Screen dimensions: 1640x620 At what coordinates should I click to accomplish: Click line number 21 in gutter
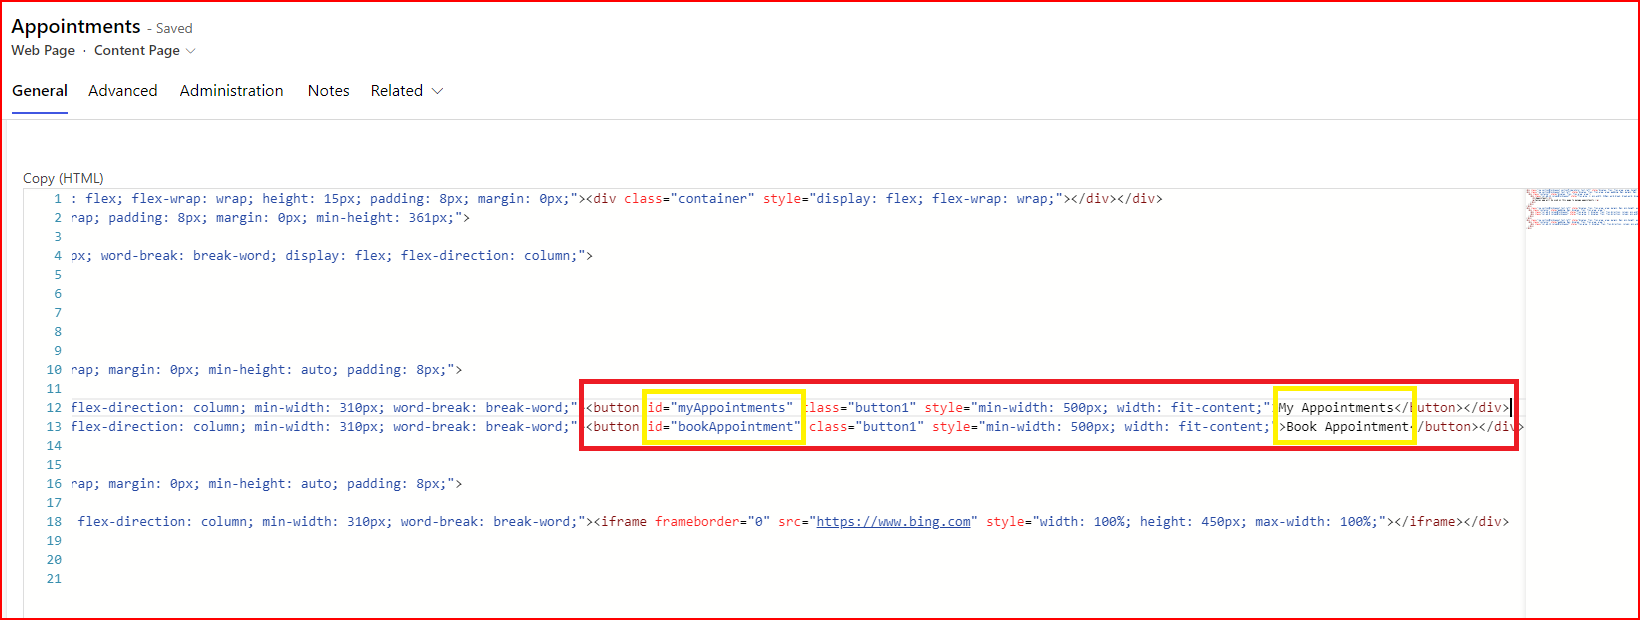tap(54, 579)
